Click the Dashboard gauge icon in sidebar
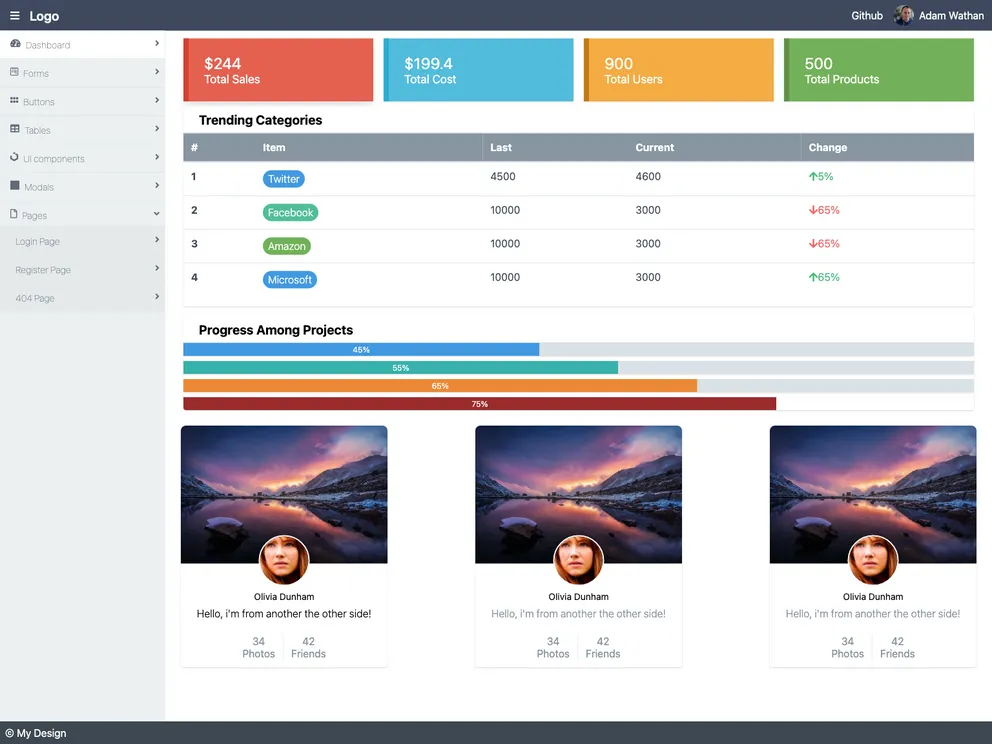Viewport: 992px width, 744px height. pos(15,44)
